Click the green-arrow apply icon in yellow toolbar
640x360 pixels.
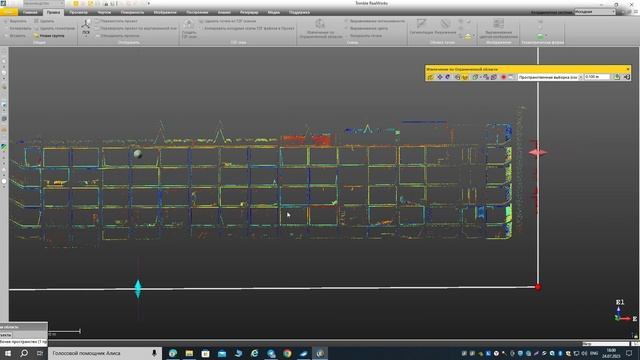coord(617,77)
